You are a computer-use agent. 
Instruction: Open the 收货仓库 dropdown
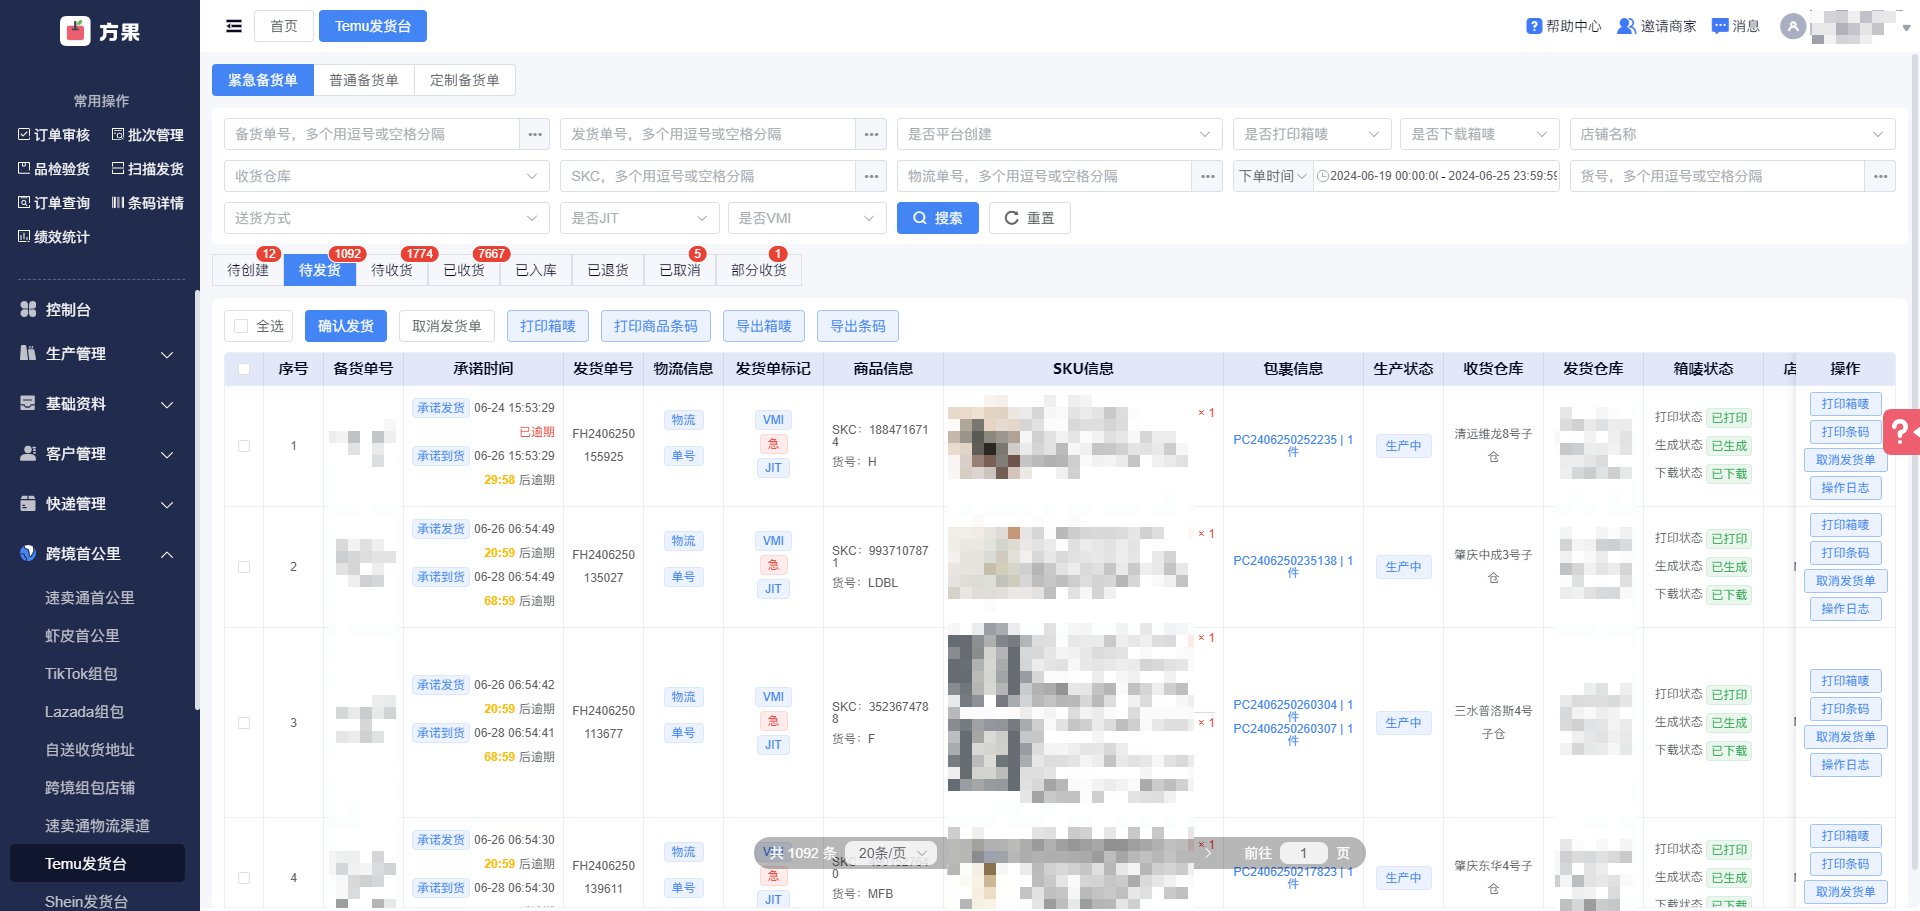pyautogui.click(x=387, y=176)
